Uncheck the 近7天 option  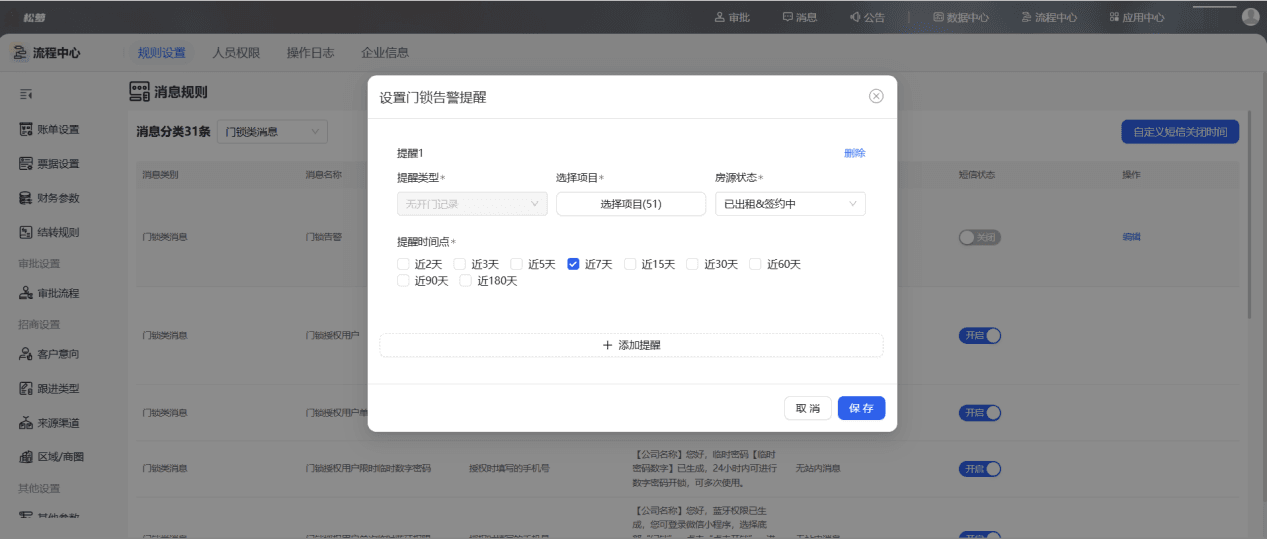coord(573,264)
